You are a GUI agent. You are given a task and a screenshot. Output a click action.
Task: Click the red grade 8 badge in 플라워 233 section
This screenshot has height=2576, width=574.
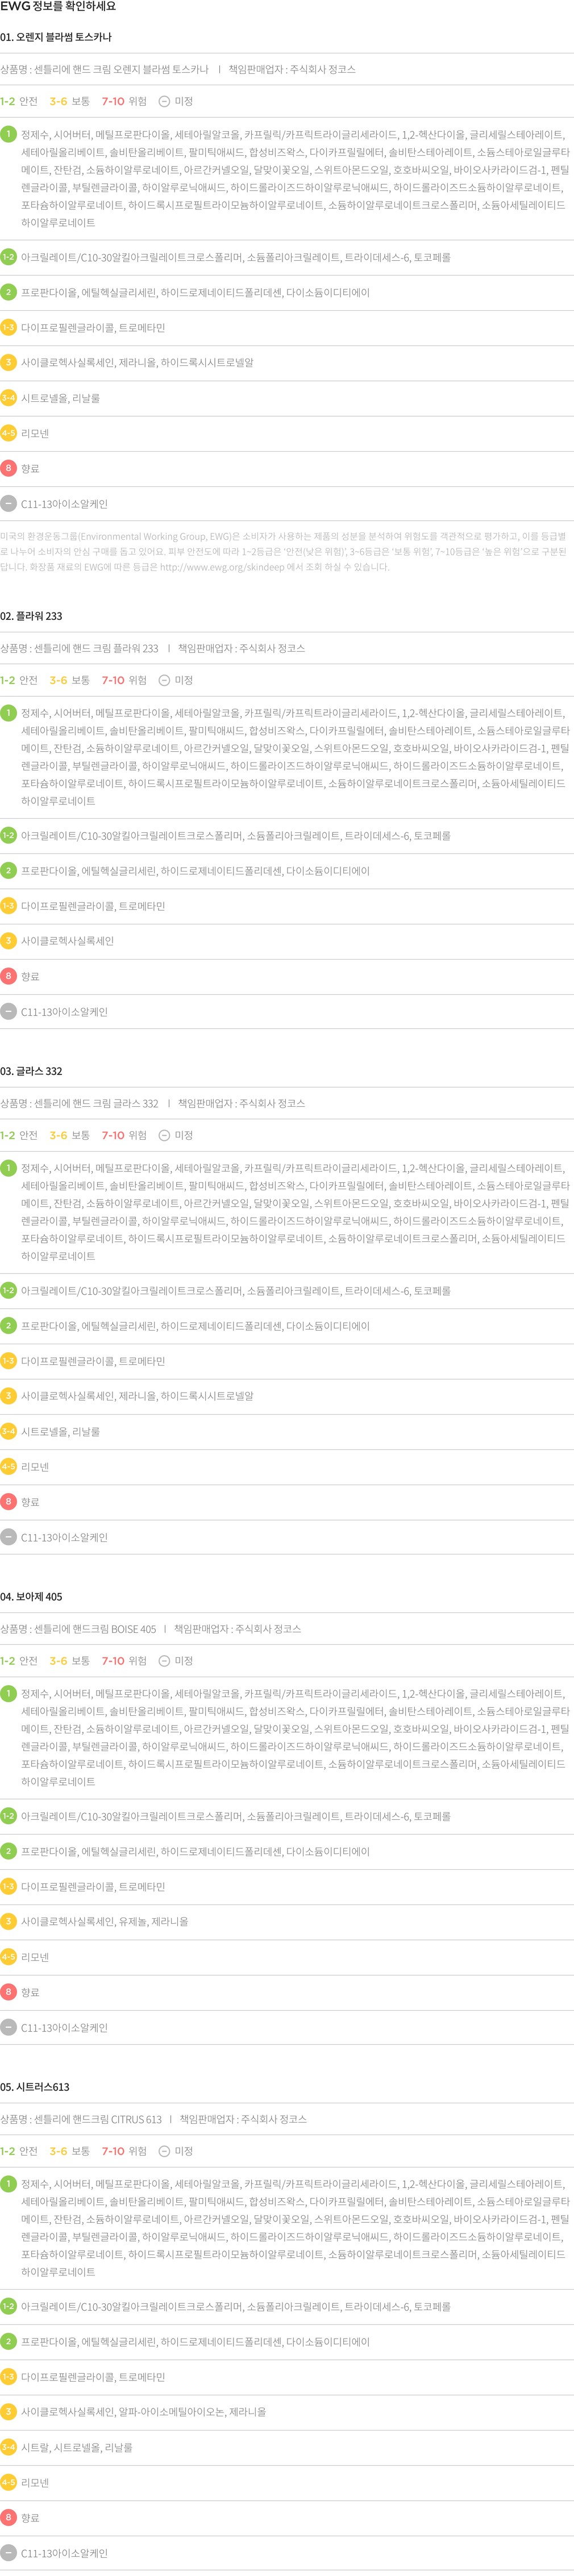[8, 976]
